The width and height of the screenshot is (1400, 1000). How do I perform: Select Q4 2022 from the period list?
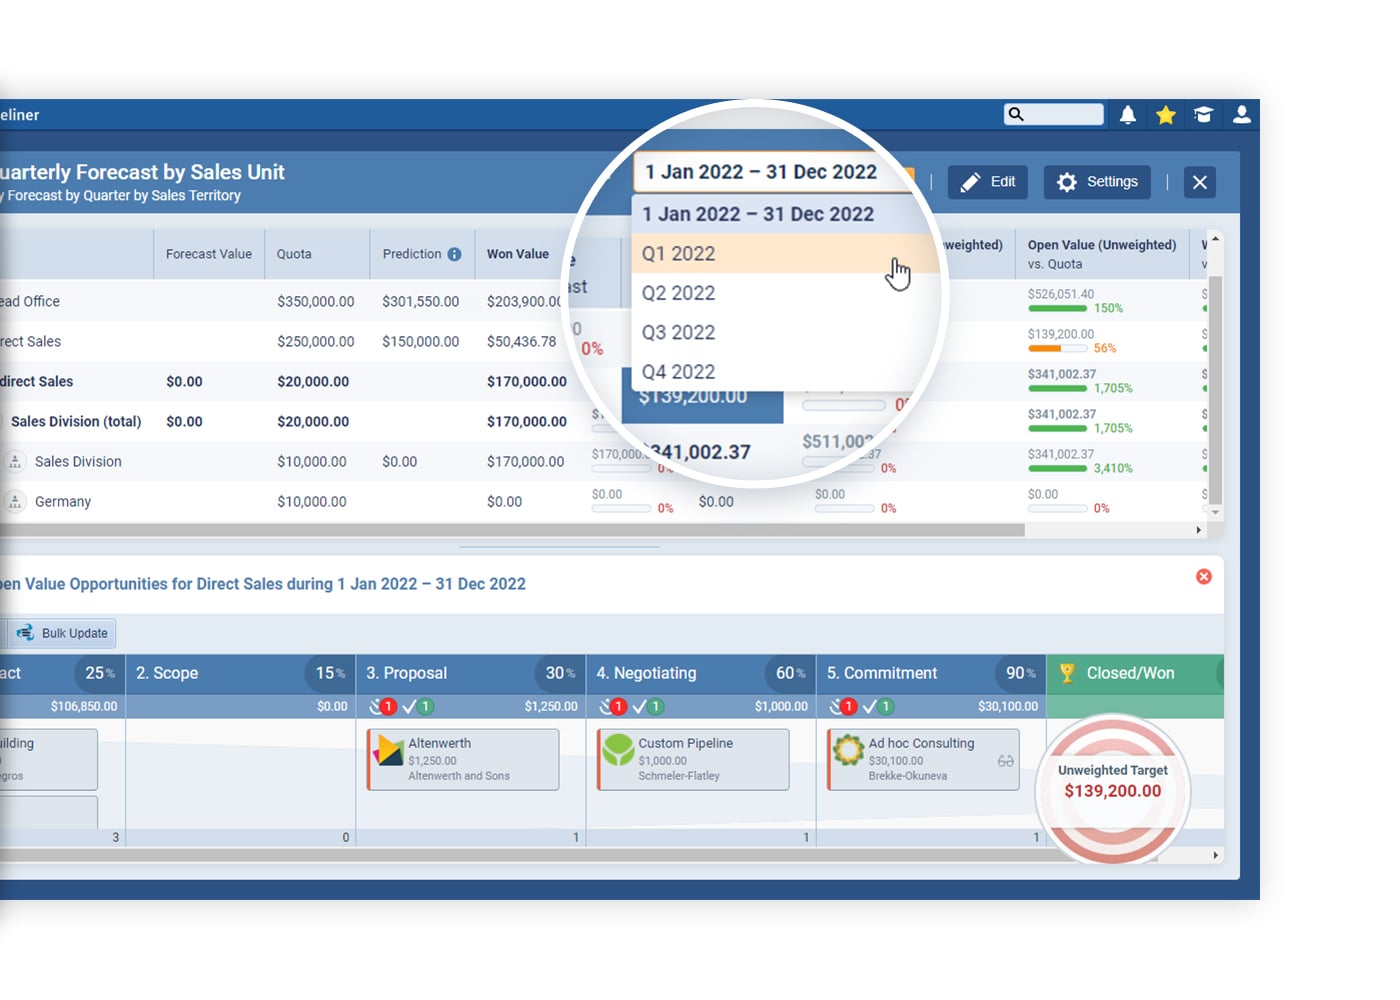pos(678,371)
